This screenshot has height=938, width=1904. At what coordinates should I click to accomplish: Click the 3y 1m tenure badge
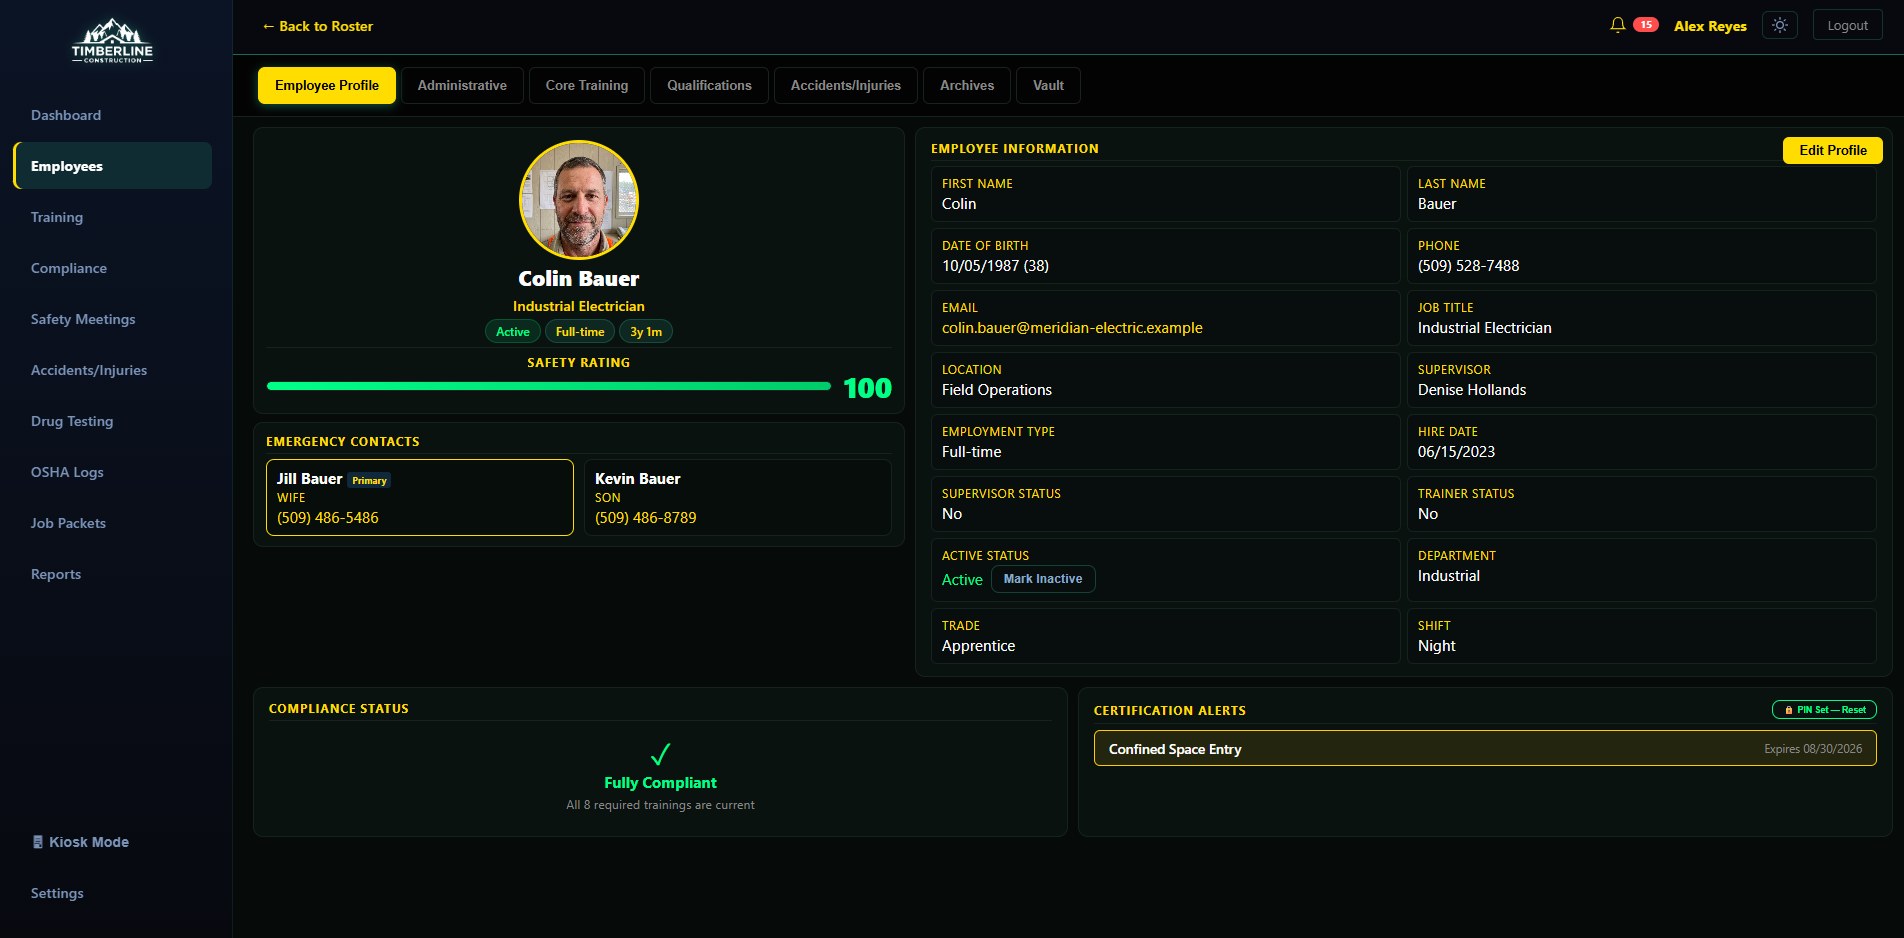646,332
